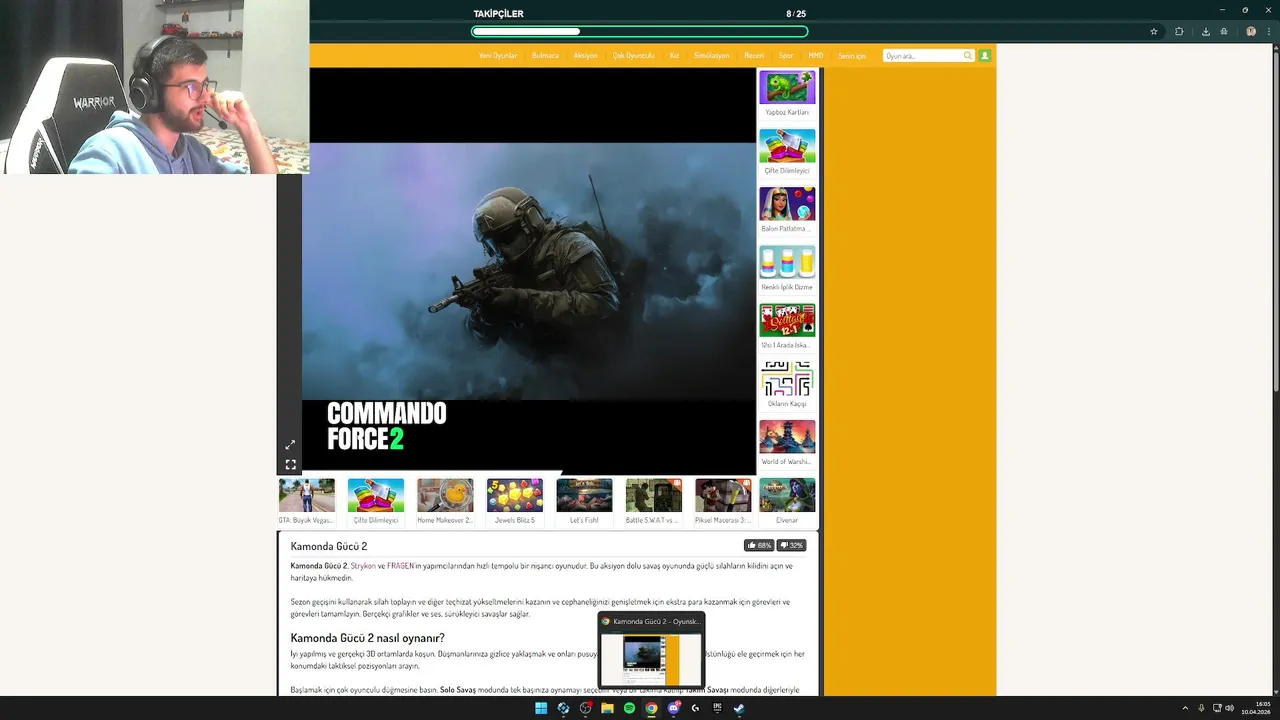Click the expand arrows icon beside game
Viewport: 1280px width, 720px height.
pyautogui.click(x=290, y=445)
